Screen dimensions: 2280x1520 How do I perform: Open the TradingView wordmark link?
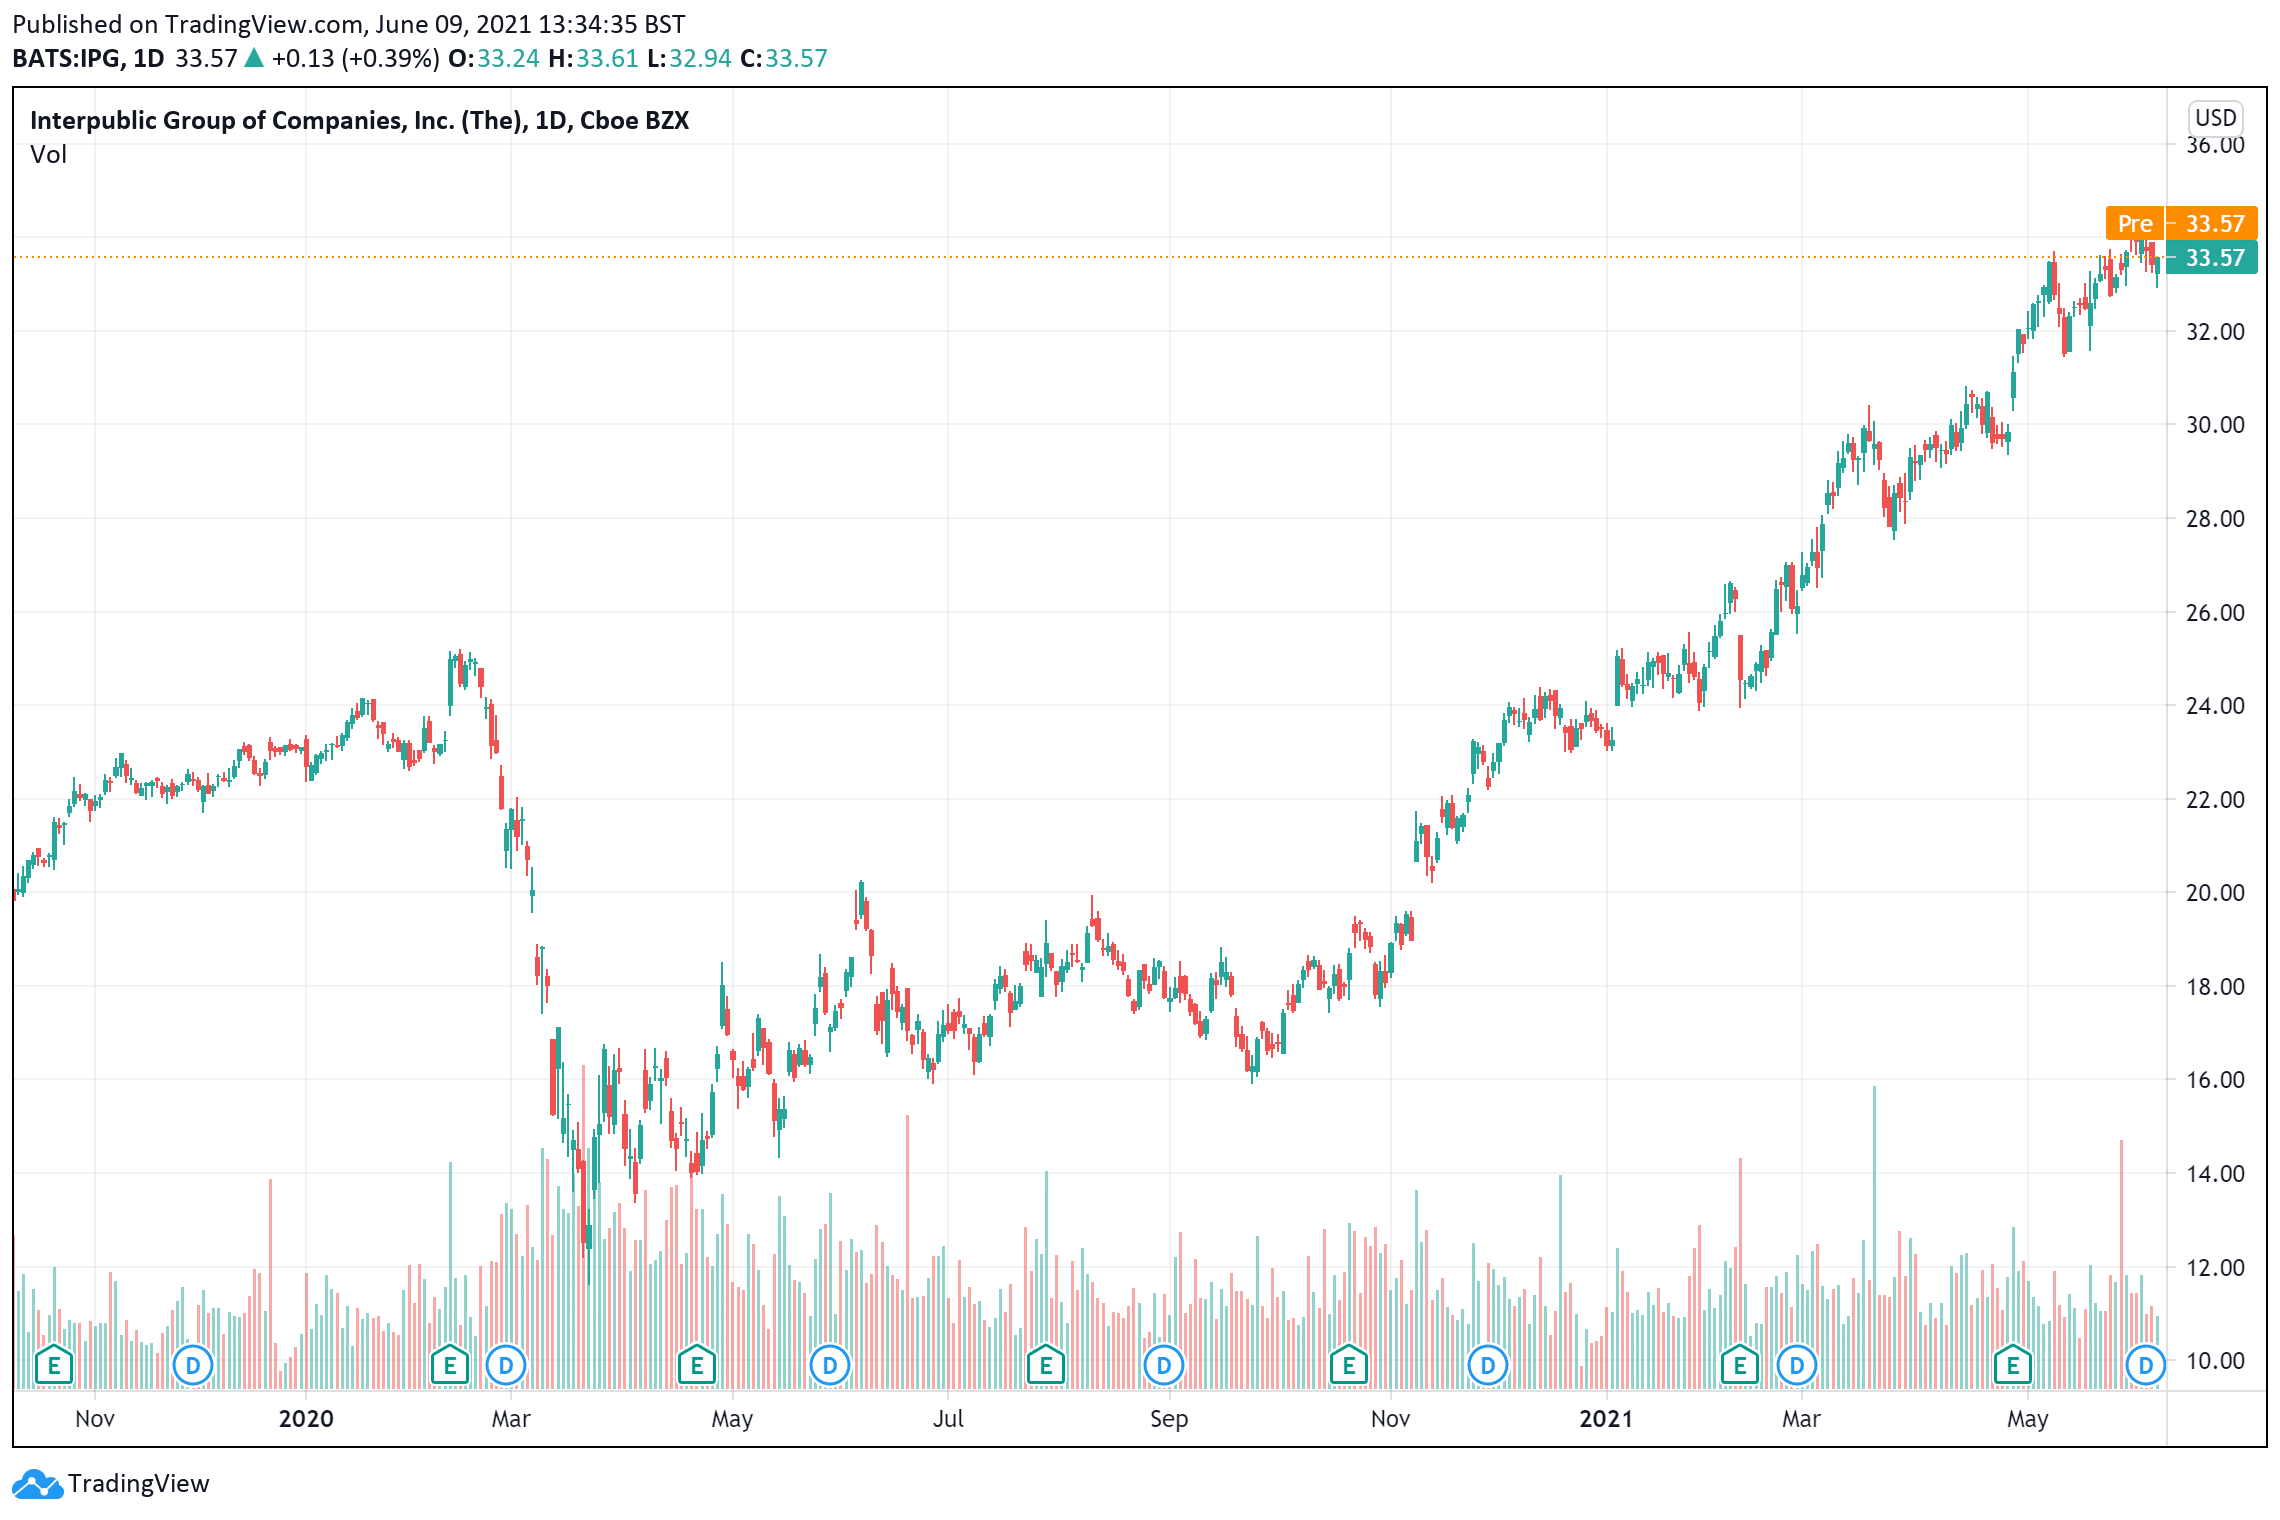click(139, 1484)
